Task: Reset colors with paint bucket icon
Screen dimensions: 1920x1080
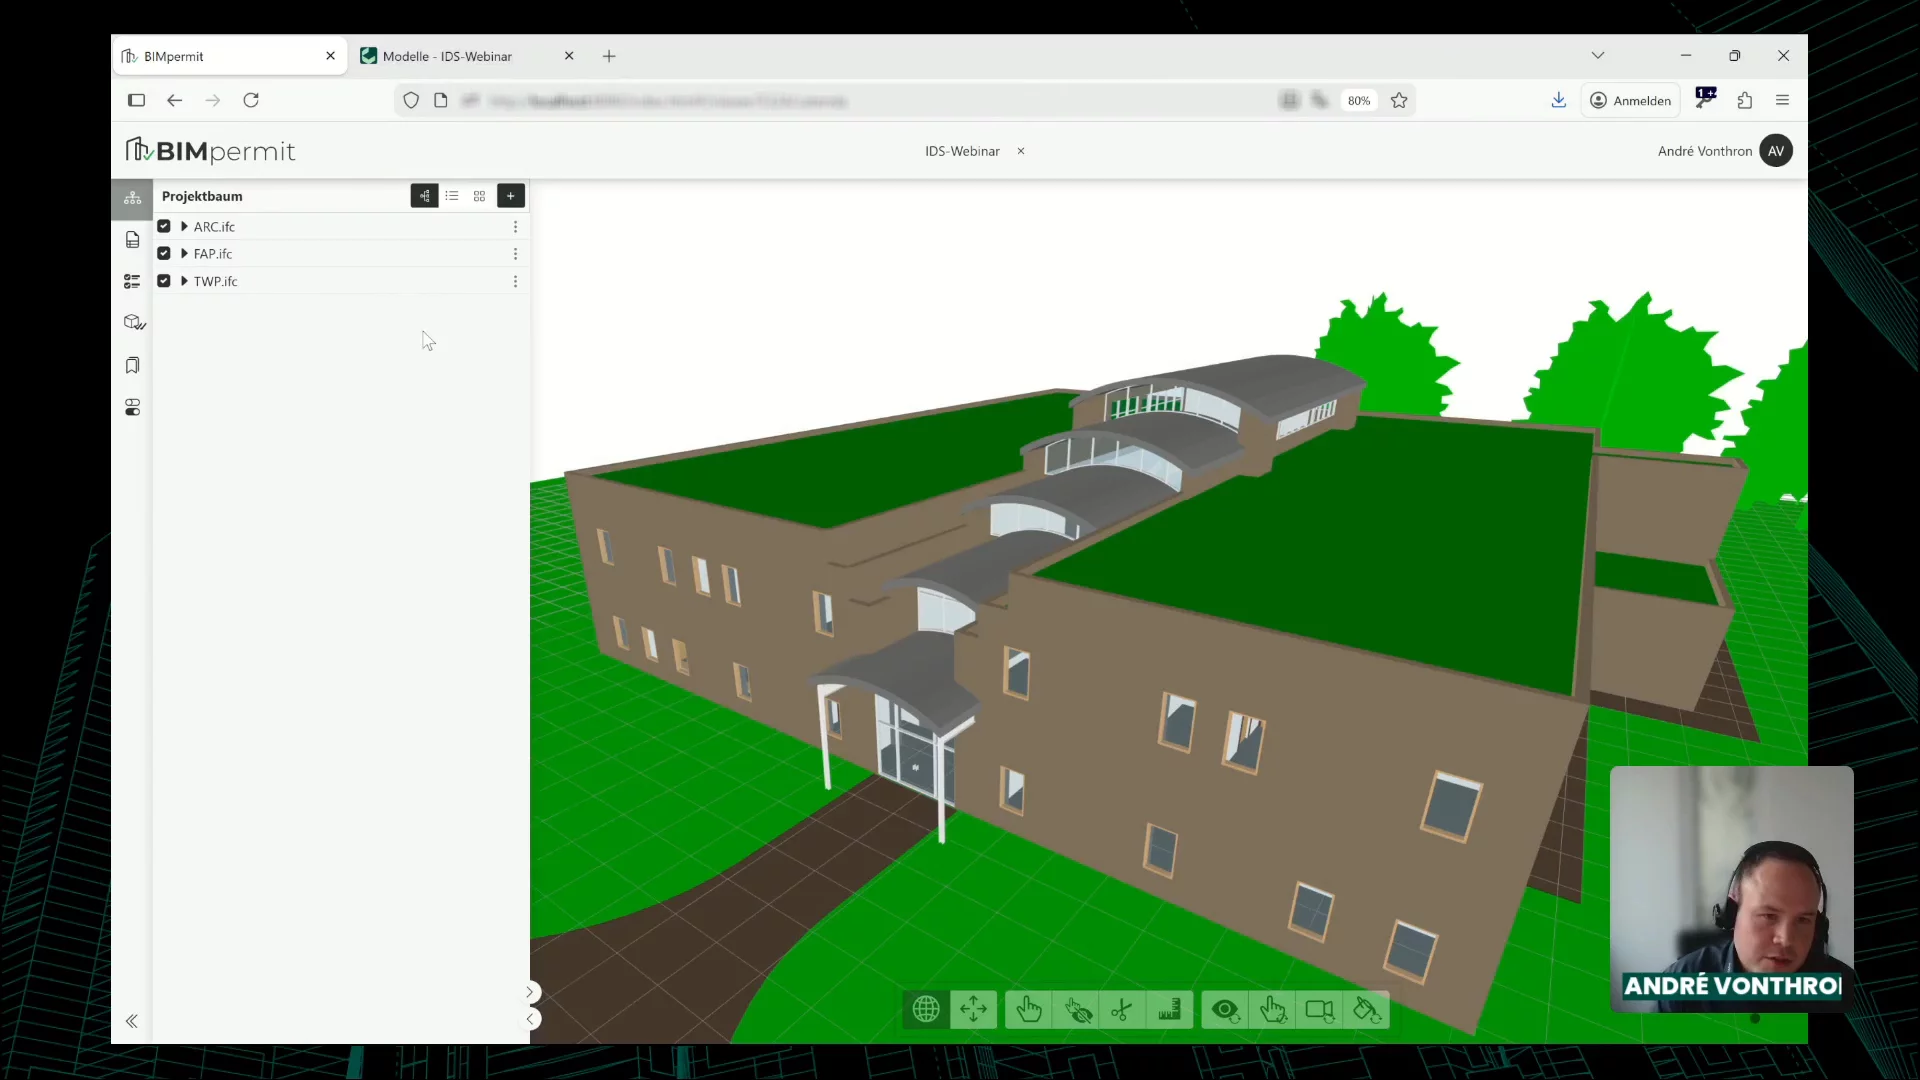Action: click(1366, 1010)
